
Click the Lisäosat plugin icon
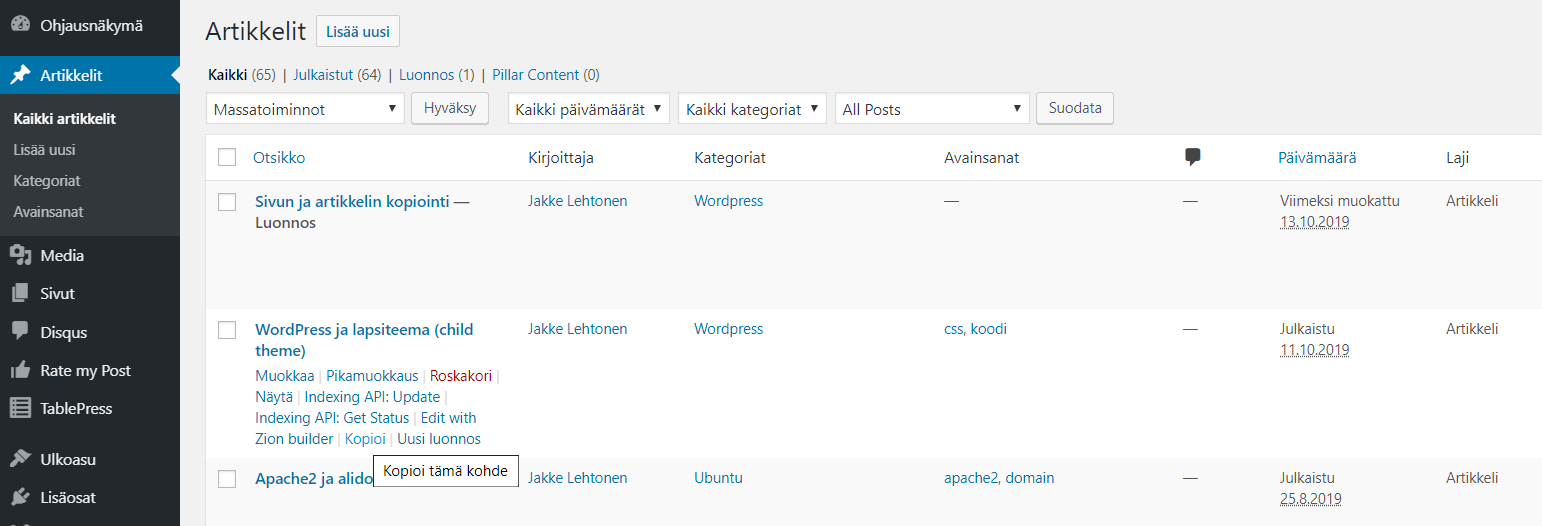pos(20,498)
